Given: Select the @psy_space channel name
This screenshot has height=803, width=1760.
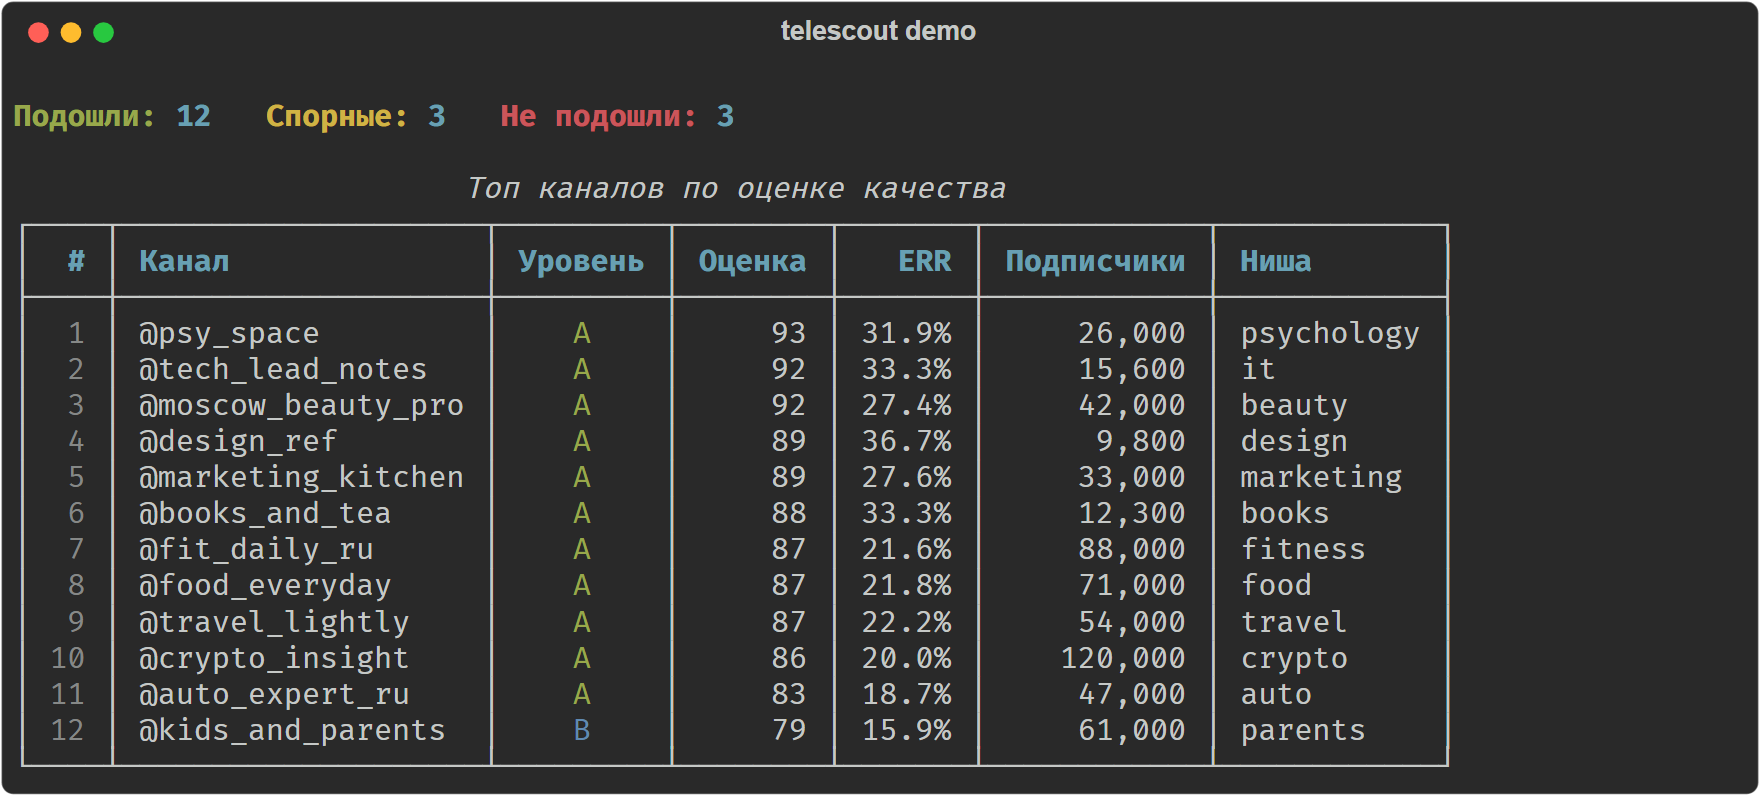Looking at the screenshot, I should pos(229,333).
